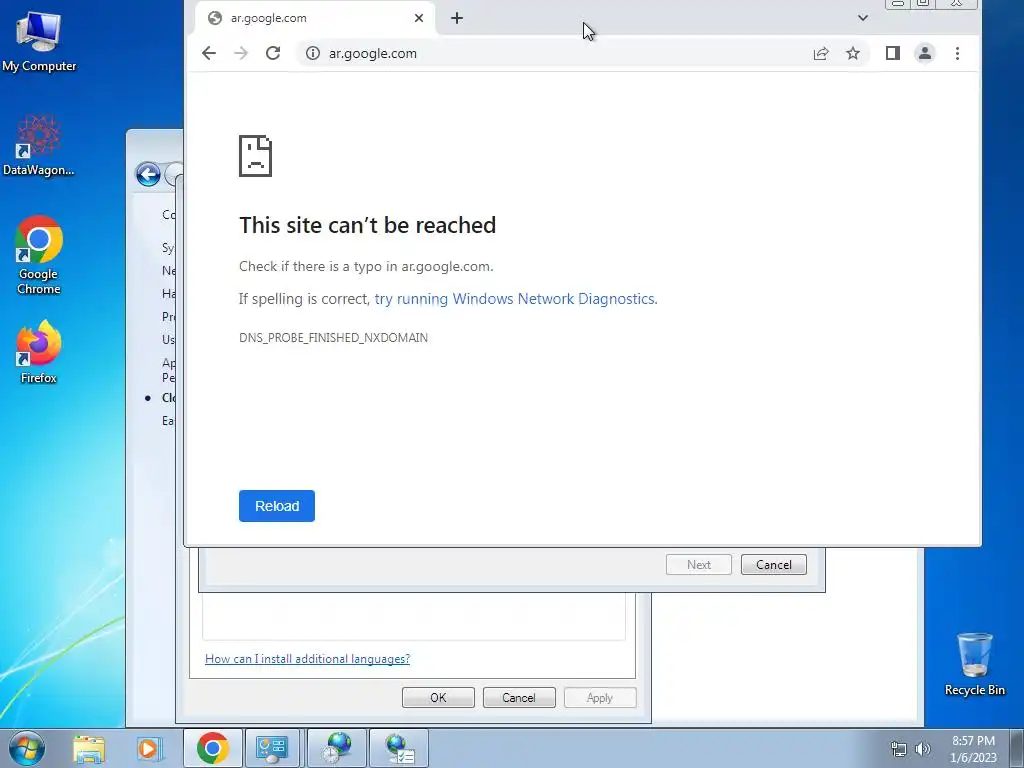Screen dimensions: 1024x768
Task: Open the Recycle Bin
Action: pyautogui.click(x=974, y=665)
